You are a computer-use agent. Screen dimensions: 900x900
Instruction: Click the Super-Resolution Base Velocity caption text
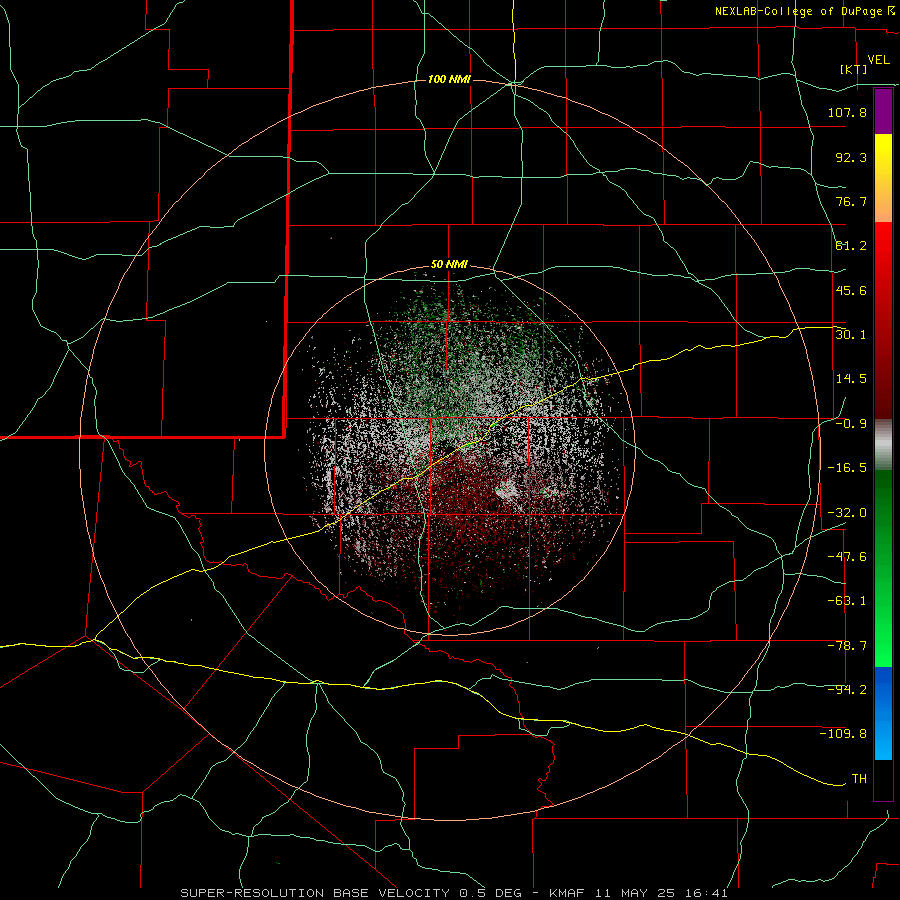click(x=453, y=893)
